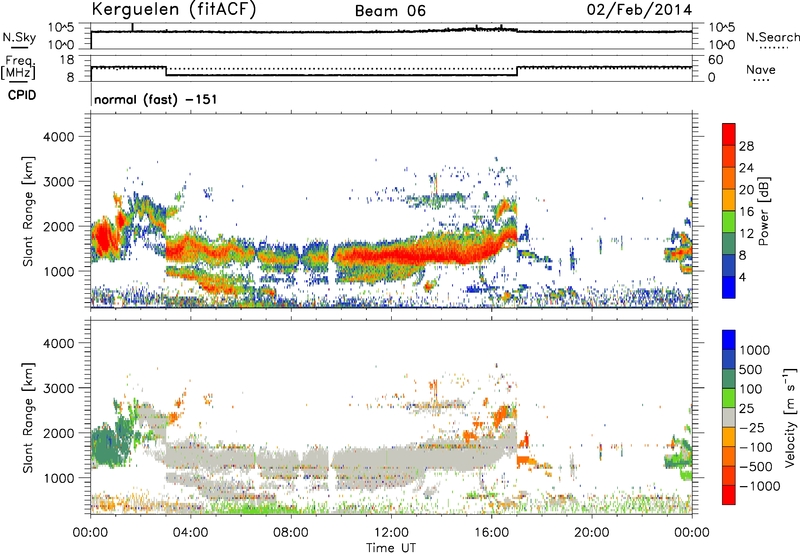Click the '-1000' velocity scale value

click(x=759, y=486)
